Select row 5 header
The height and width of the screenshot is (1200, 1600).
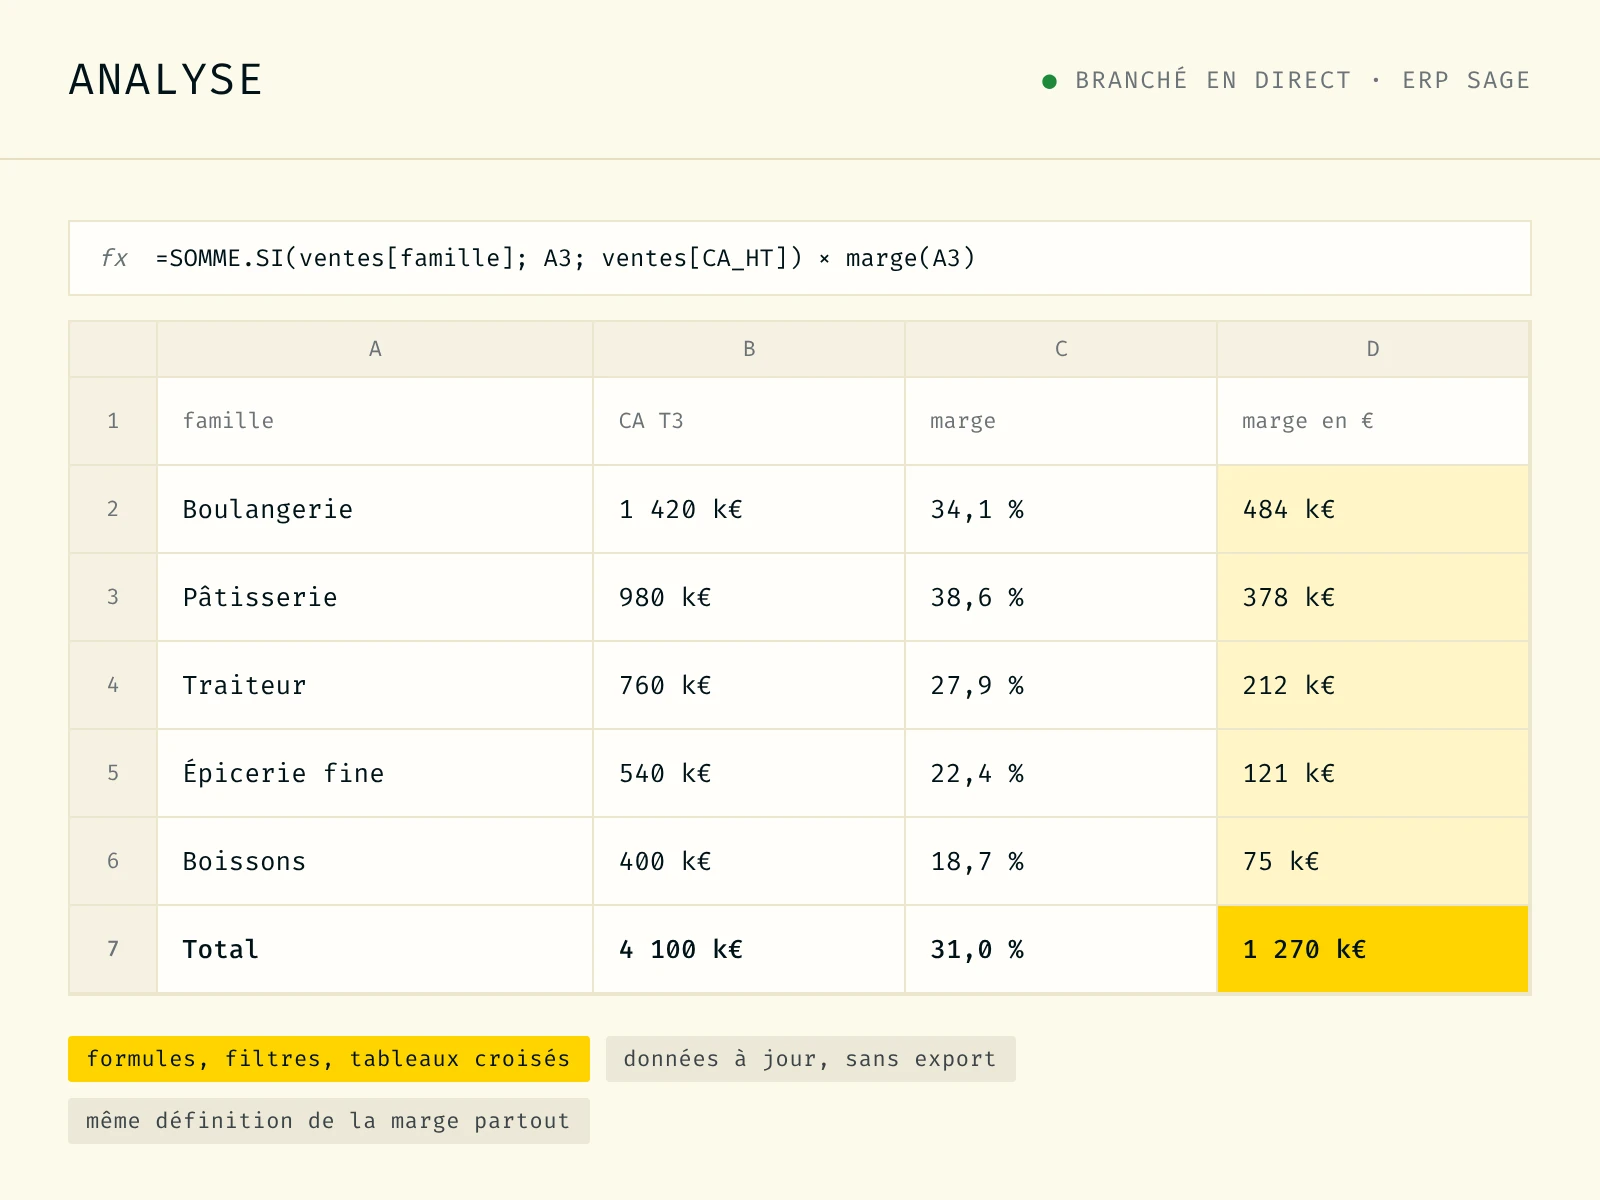(x=113, y=773)
